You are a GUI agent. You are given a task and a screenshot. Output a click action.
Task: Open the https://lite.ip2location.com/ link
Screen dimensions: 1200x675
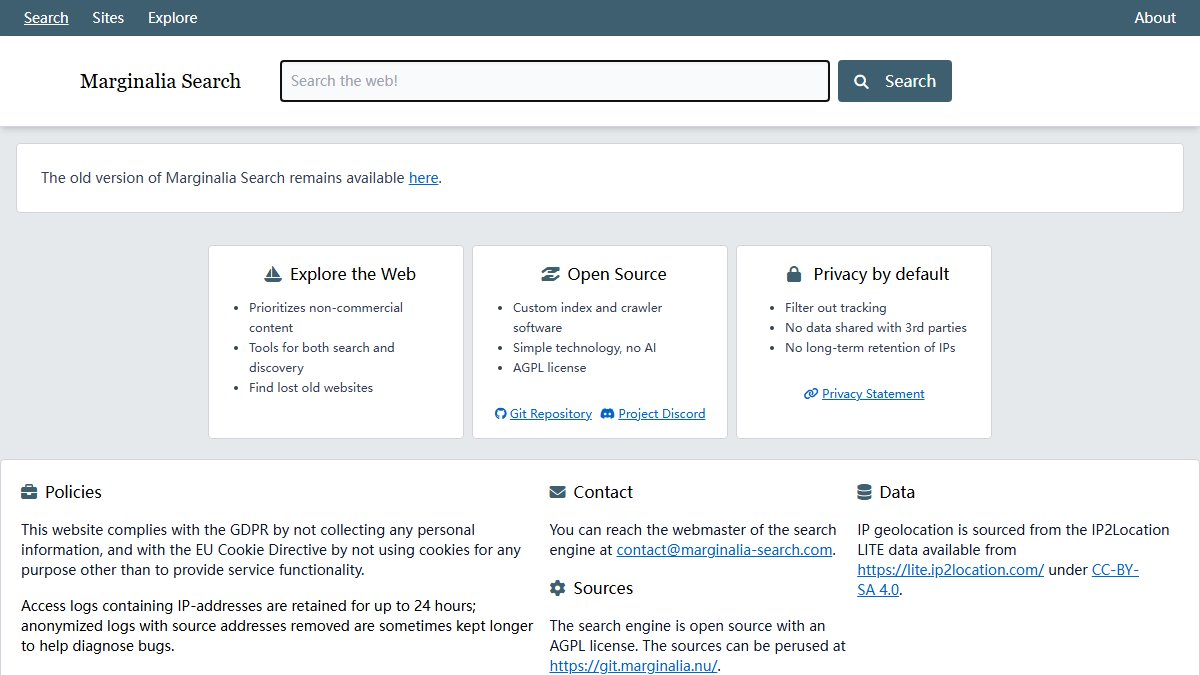(951, 570)
